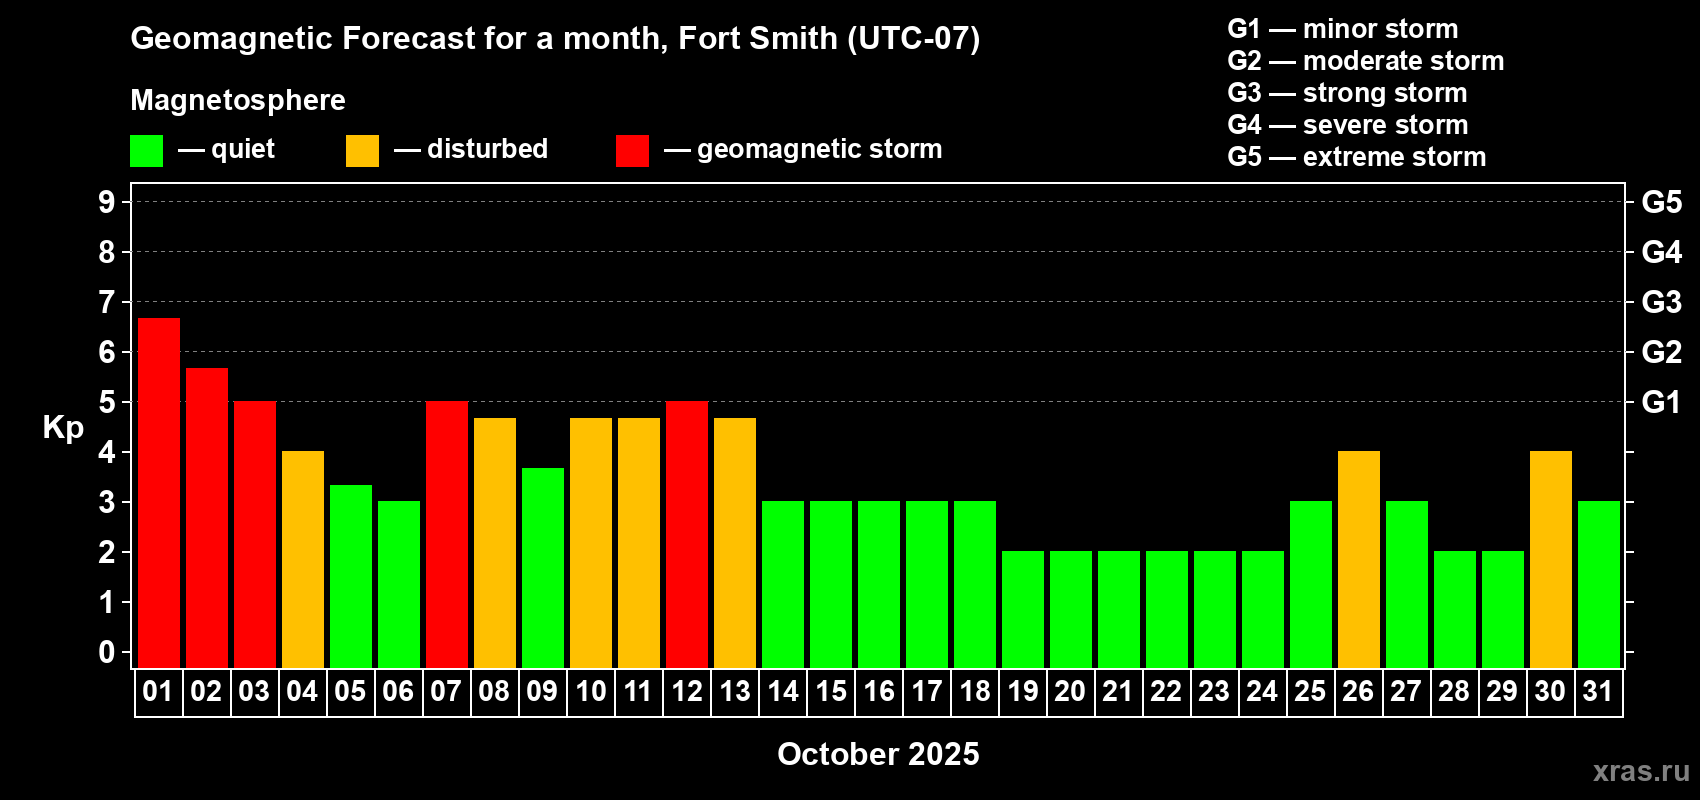Select the red bar for day 02
The height and width of the screenshot is (800, 1700).
tap(207, 518)
